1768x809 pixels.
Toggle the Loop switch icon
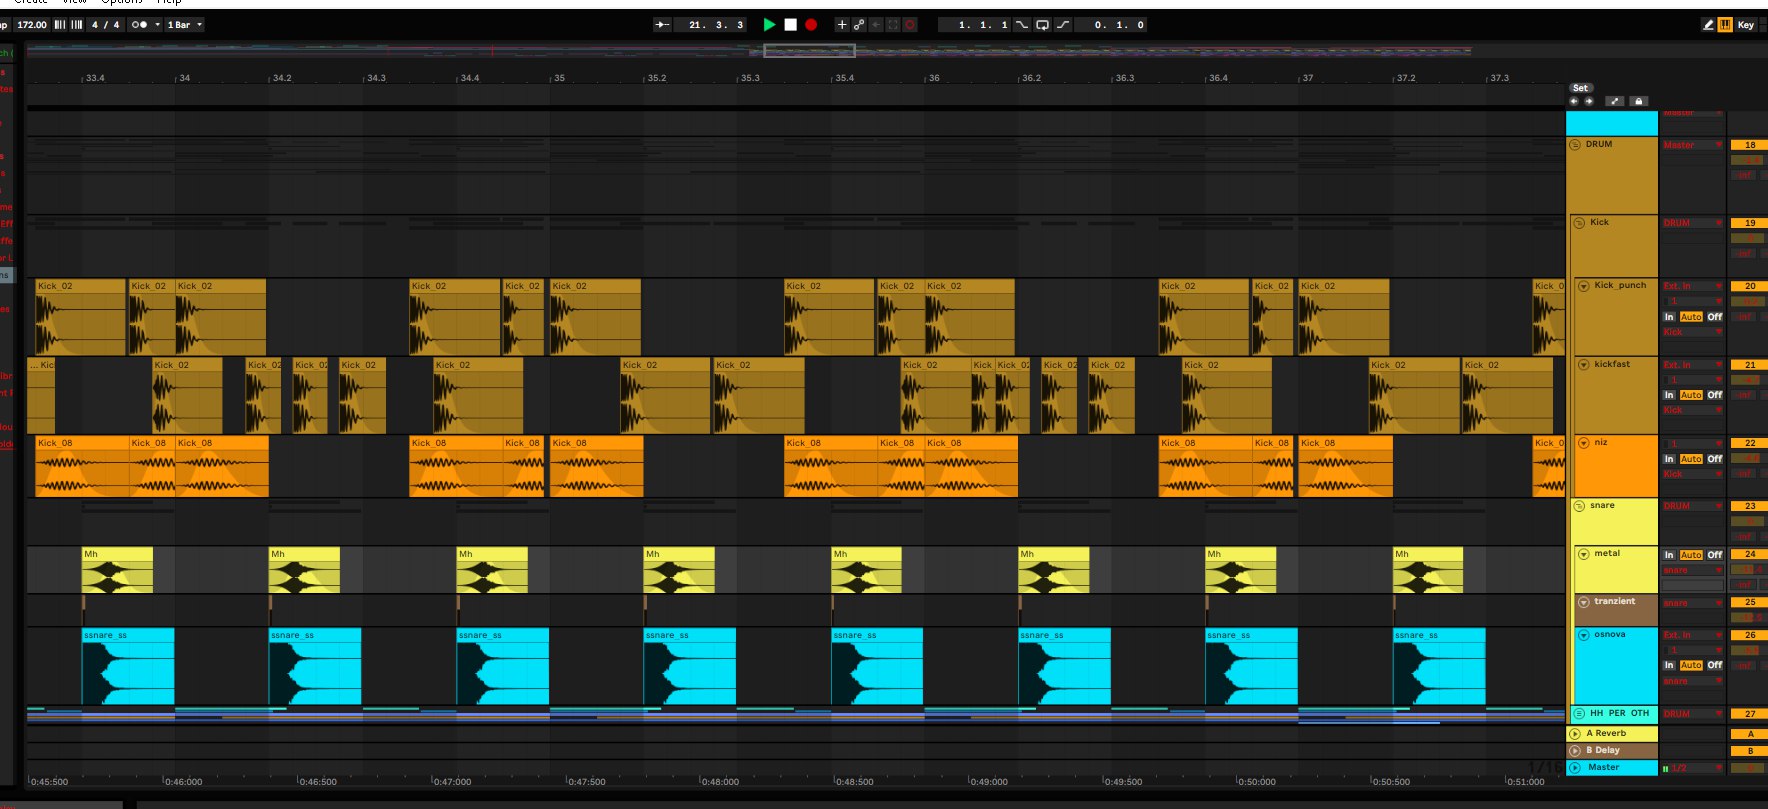coord(1042,25)
